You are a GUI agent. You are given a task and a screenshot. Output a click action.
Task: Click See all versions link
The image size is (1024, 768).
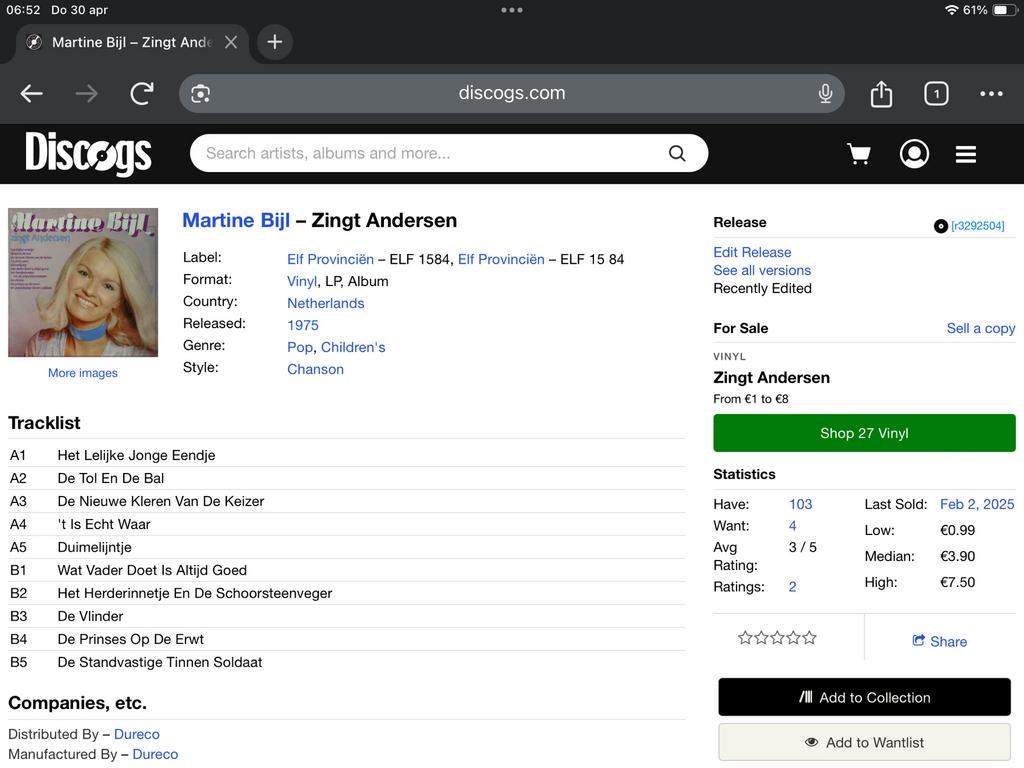pos(762,270)
